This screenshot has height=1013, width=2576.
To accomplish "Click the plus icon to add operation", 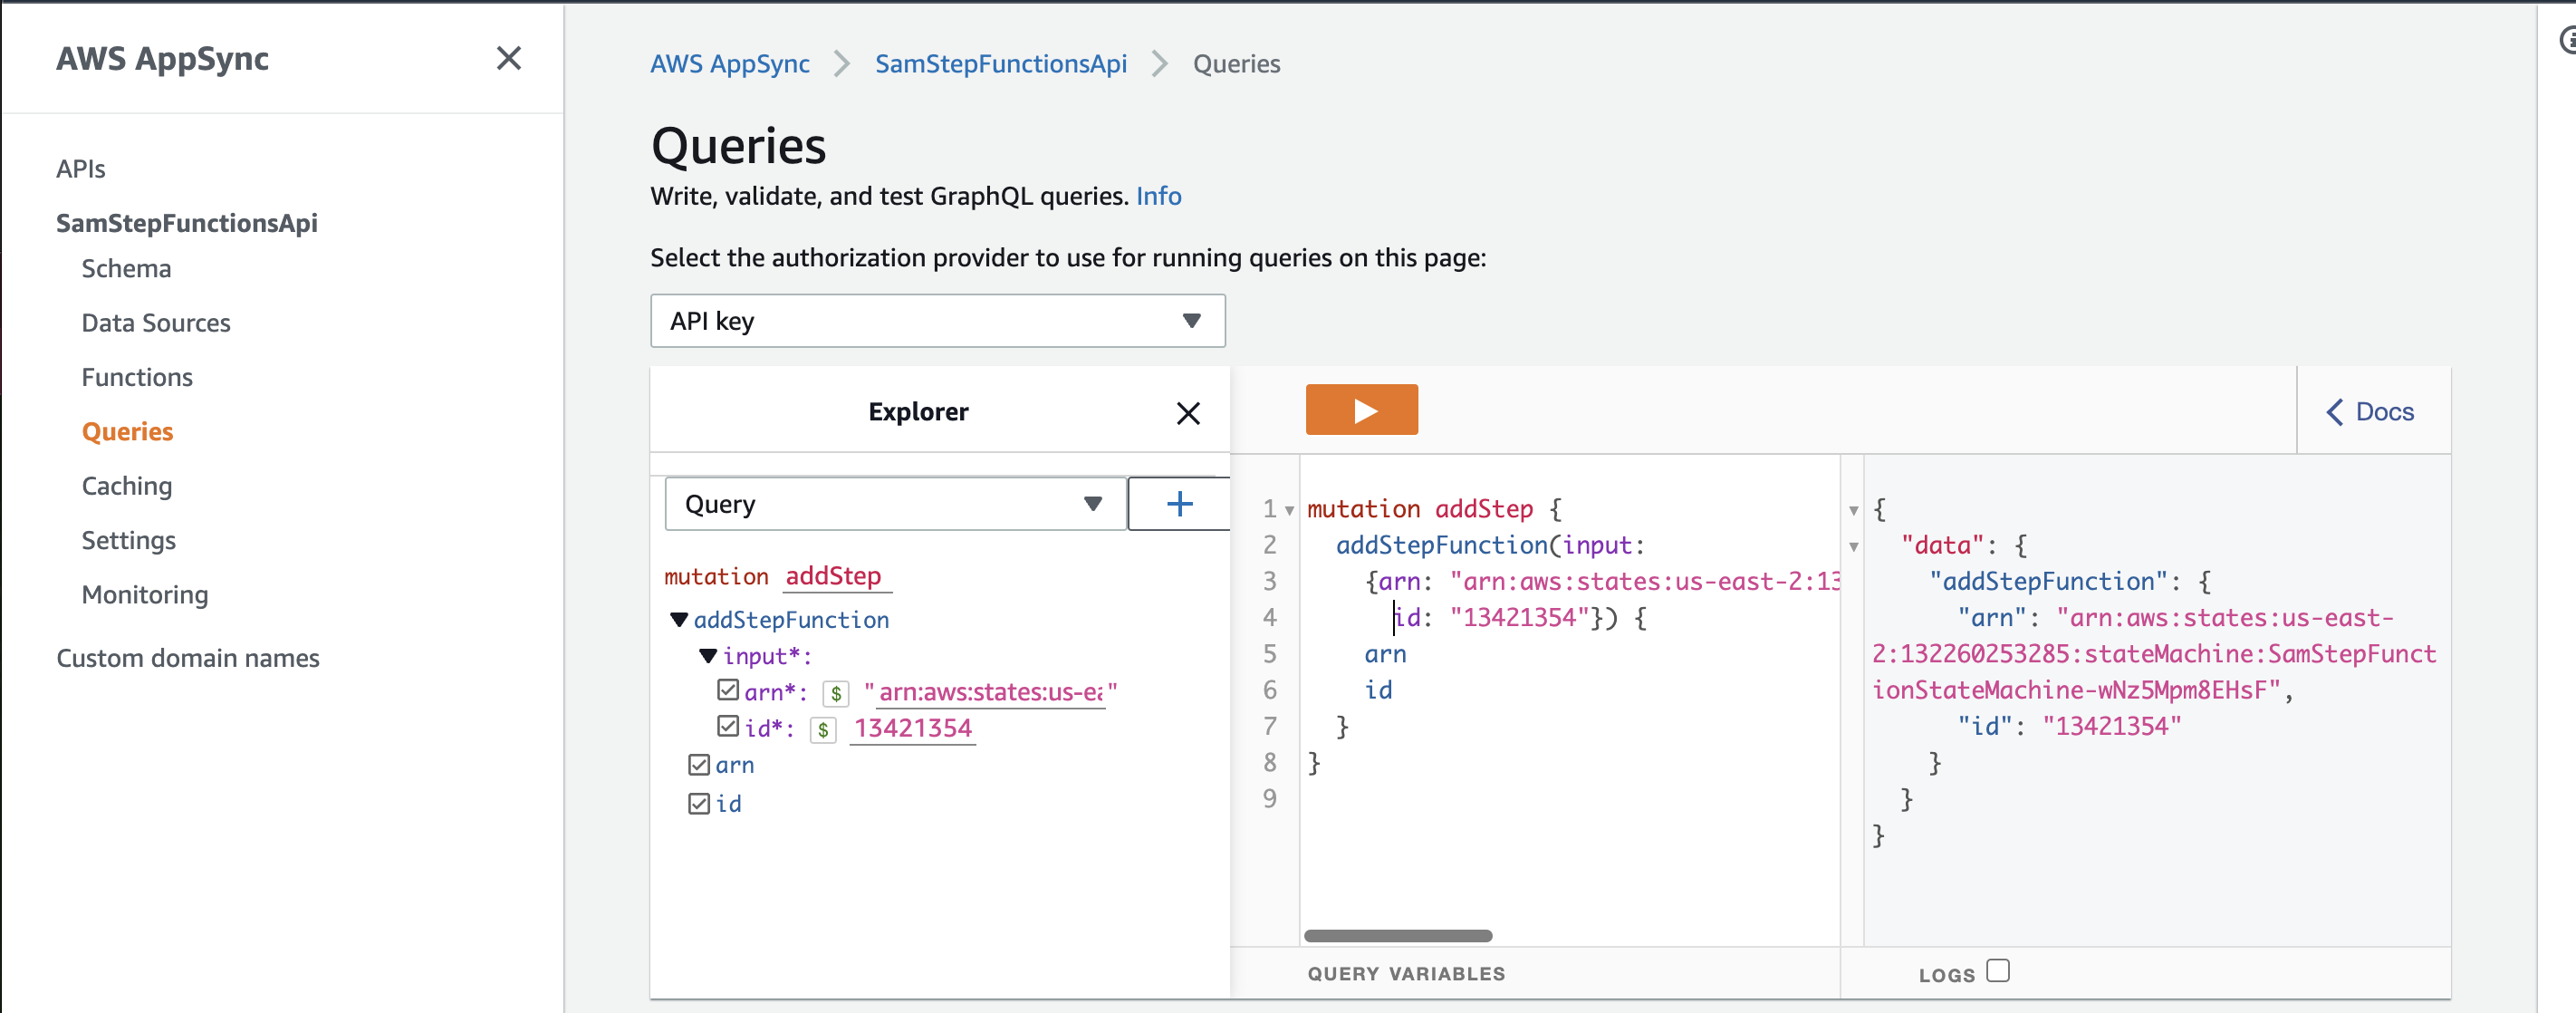I will point(1179,504).
